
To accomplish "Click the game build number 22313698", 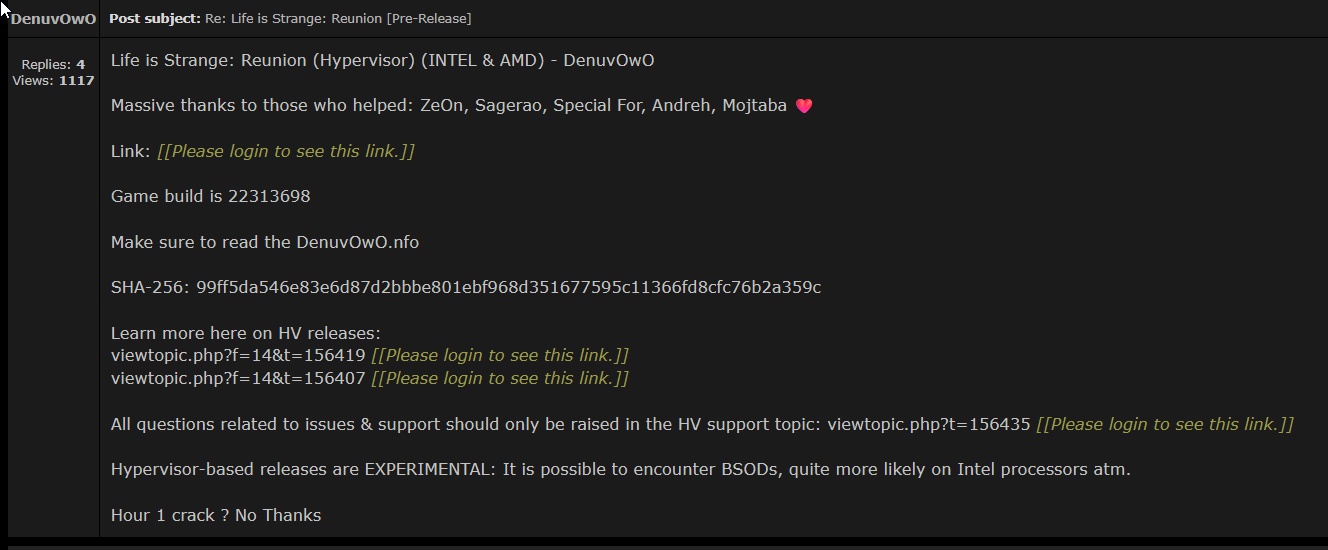I will coord(269,196).
